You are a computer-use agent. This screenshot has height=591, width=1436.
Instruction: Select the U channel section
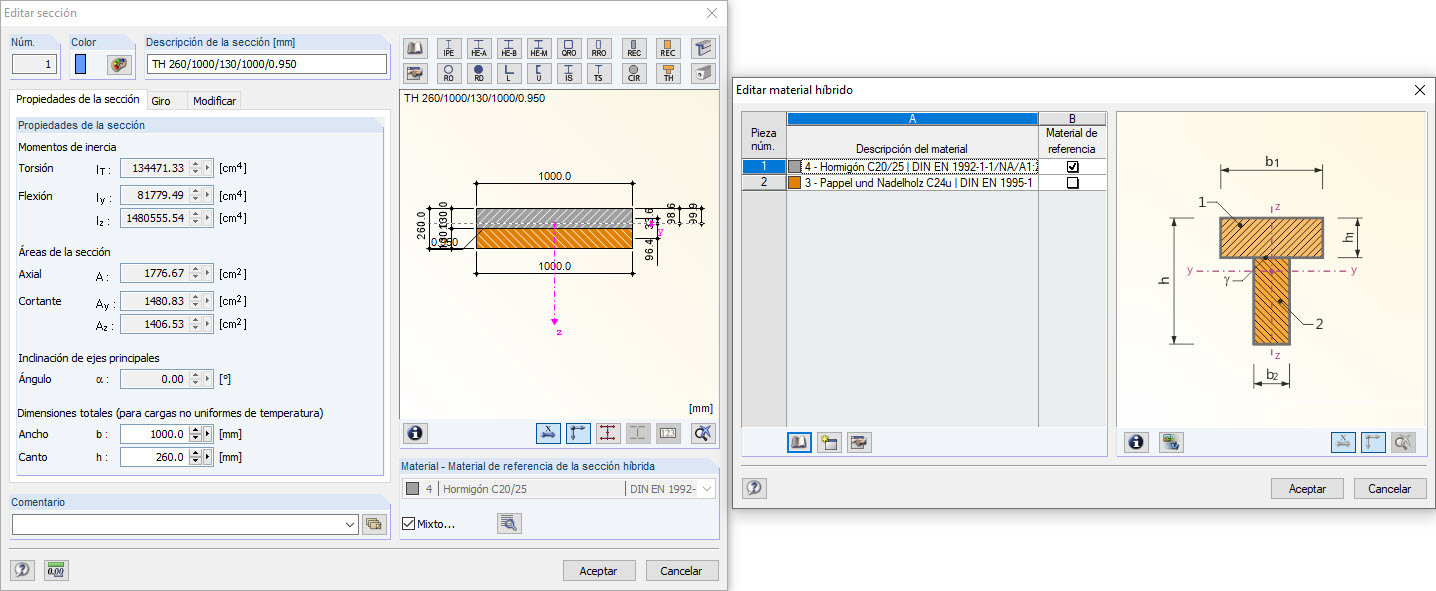539,73
